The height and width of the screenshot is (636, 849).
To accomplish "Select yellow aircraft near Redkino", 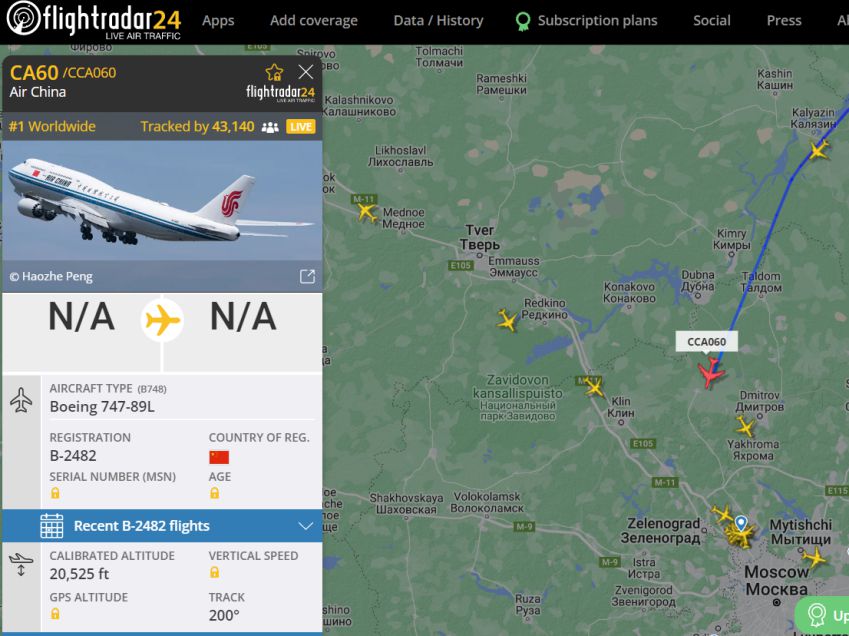I will [x=507, y=320].
